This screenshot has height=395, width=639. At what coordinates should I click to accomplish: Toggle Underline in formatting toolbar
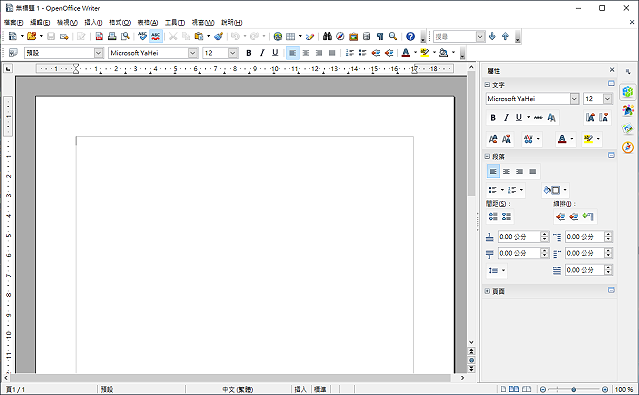point(275,53)
